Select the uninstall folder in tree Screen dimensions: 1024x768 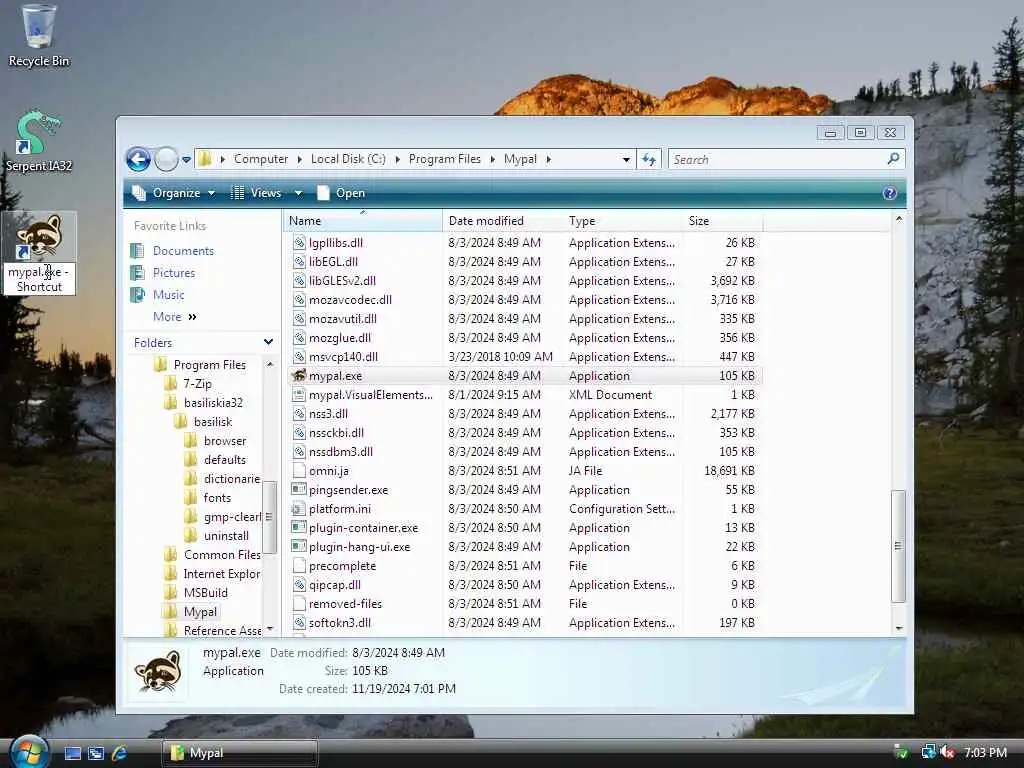(226, 536)
